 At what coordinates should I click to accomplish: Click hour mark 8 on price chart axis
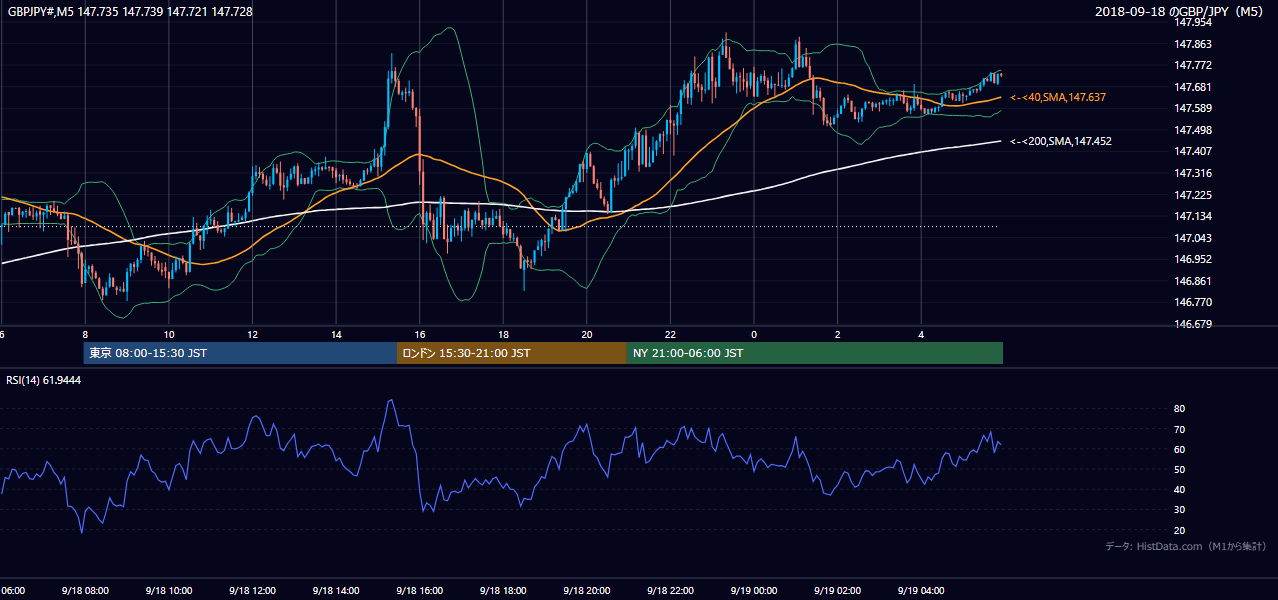[85, 335]
